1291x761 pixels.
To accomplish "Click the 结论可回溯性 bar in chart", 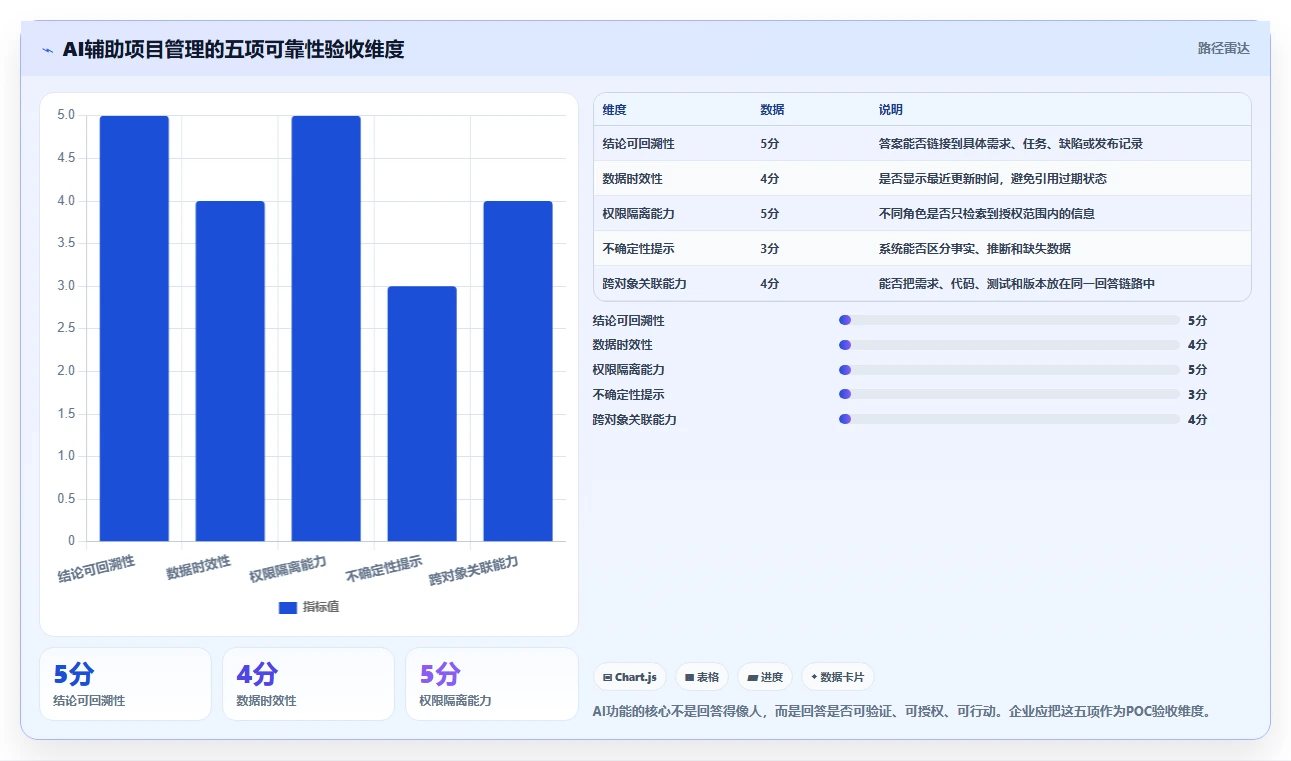I will tap(134, 329).
